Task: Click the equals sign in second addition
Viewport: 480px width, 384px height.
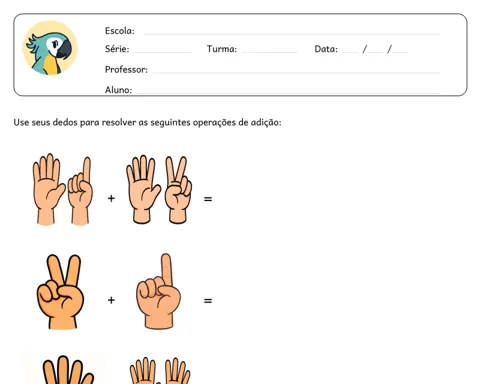Action: [208, 301]
